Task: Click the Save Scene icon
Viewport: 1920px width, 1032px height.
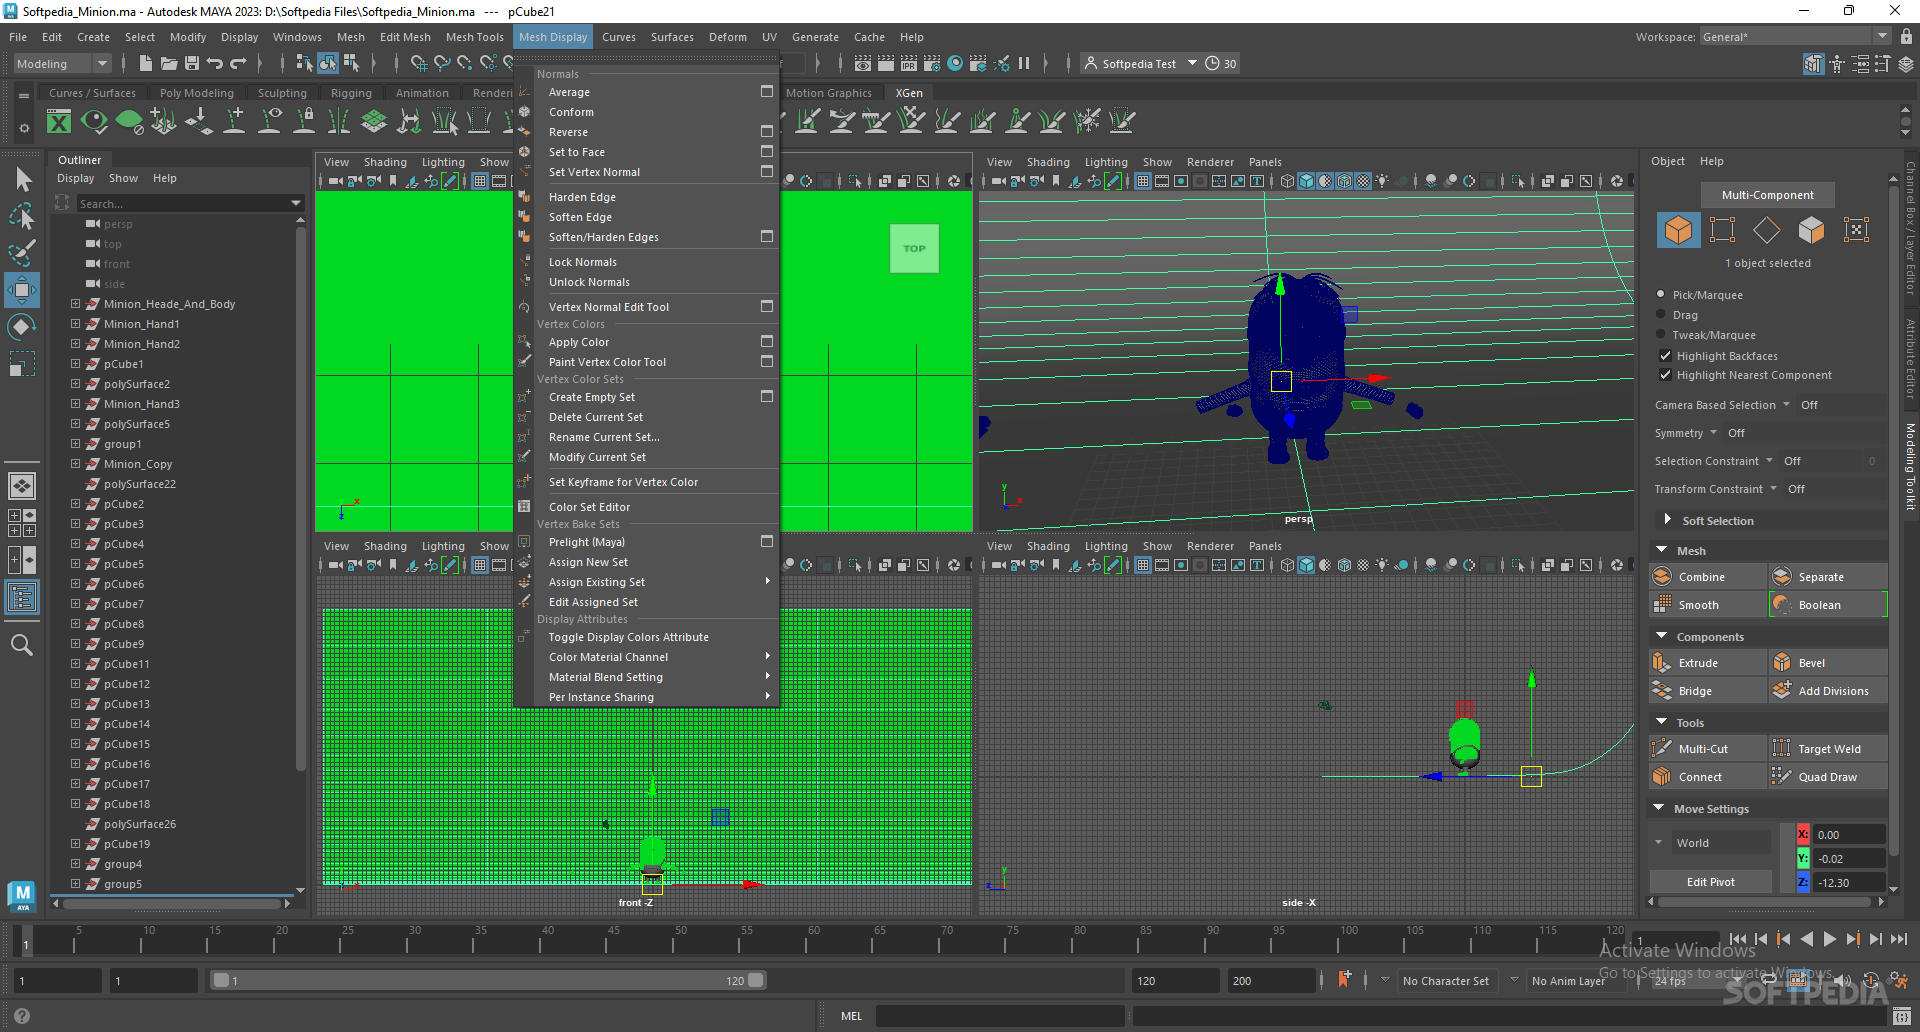Action: tap(192, 63)
